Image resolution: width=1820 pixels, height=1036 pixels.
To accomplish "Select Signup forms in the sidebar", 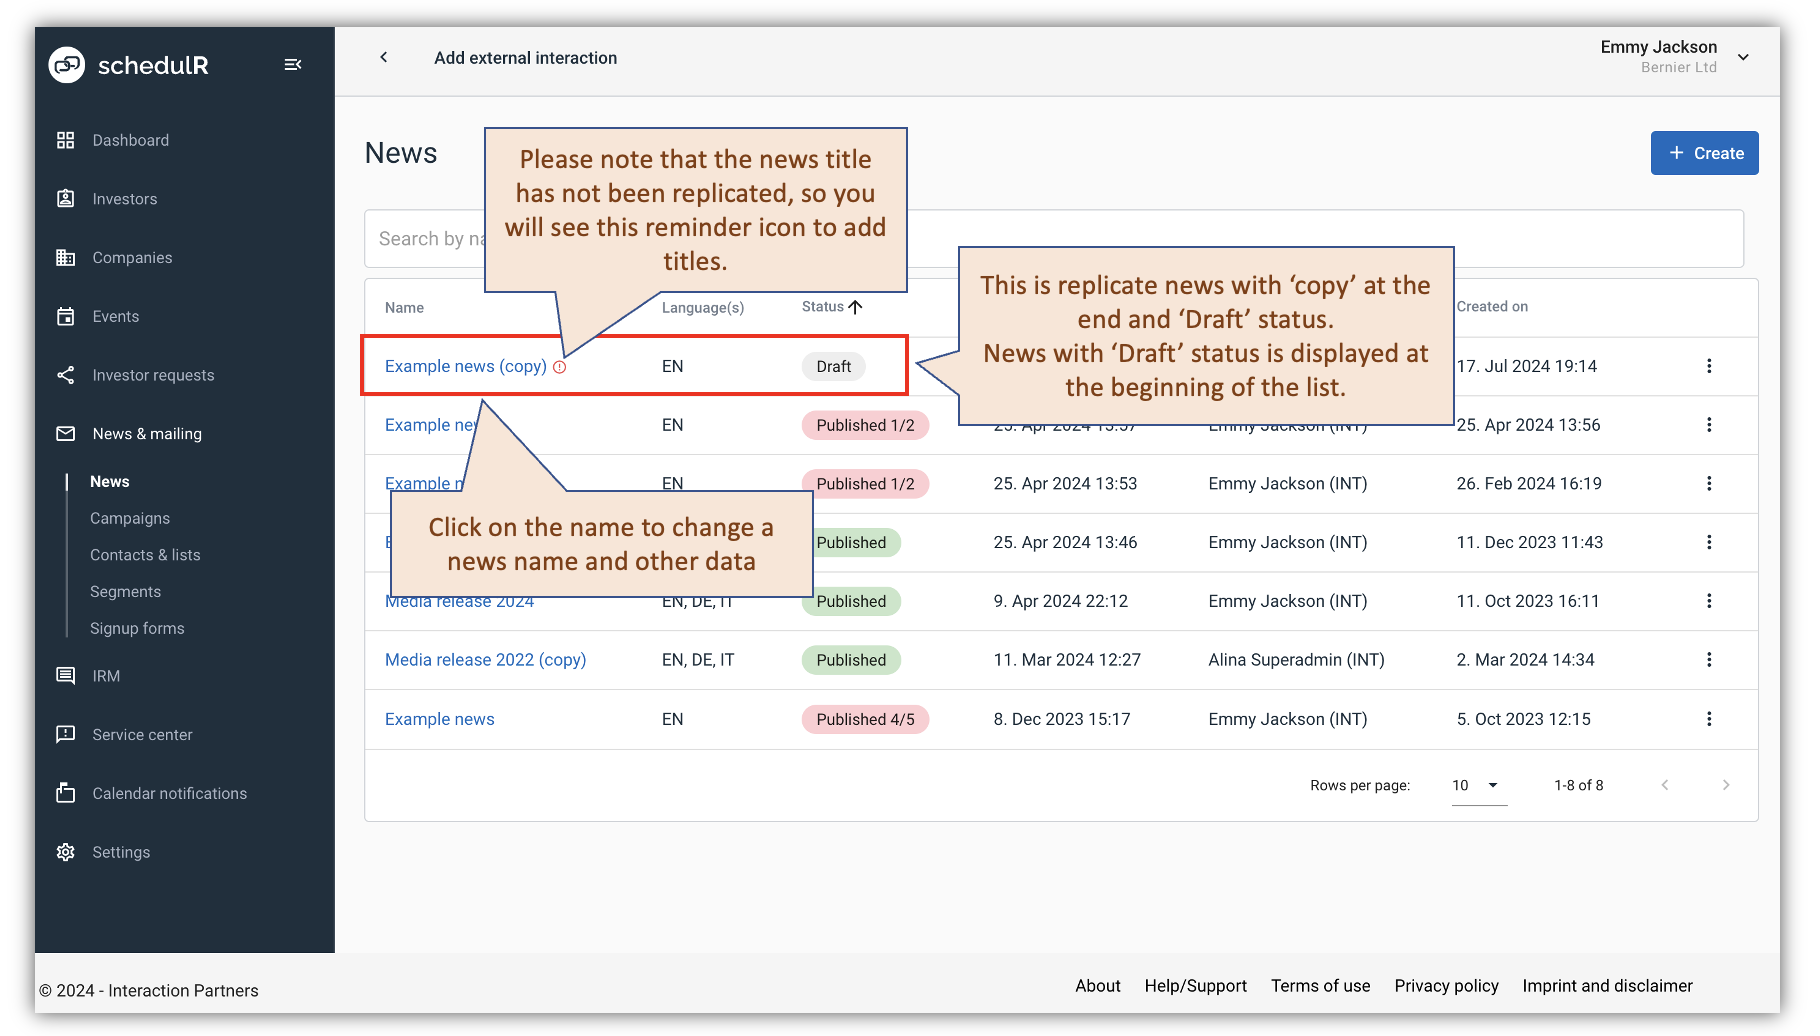I will click(137, 628).
